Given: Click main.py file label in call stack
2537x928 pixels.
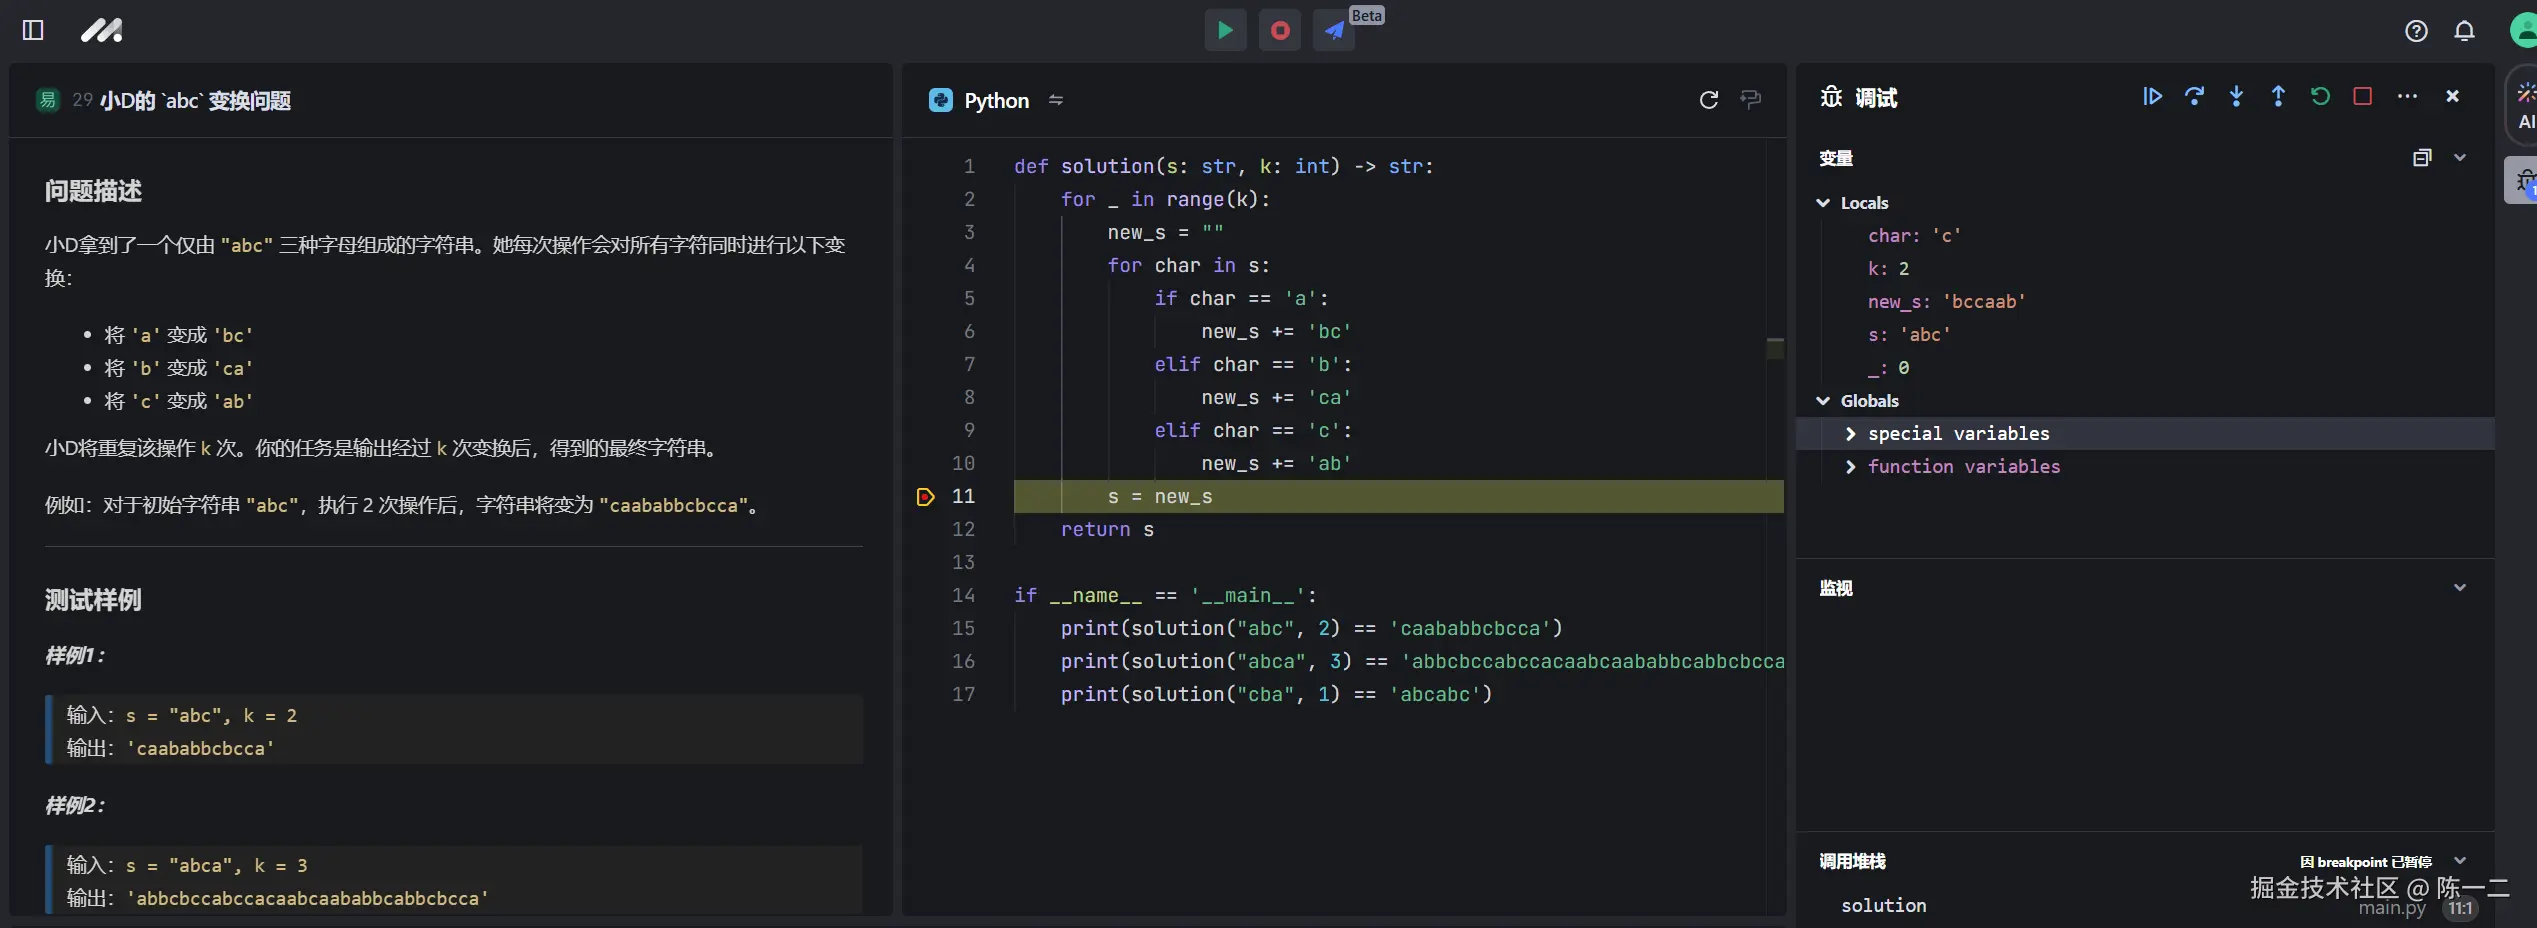Looking at the screenshot, I should click(x=2392, y=908).
